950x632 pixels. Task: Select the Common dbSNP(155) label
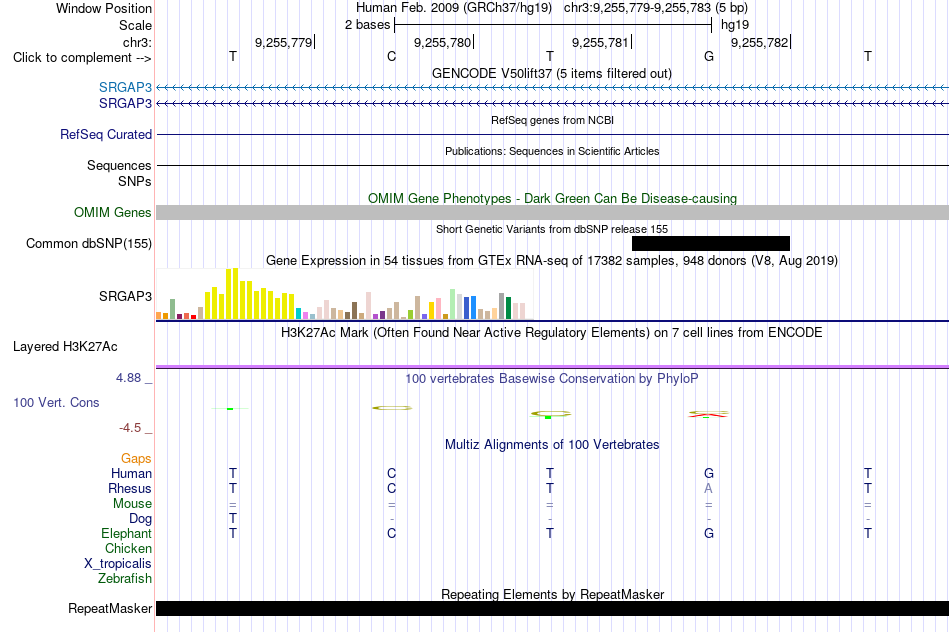[x=89, y=244]
